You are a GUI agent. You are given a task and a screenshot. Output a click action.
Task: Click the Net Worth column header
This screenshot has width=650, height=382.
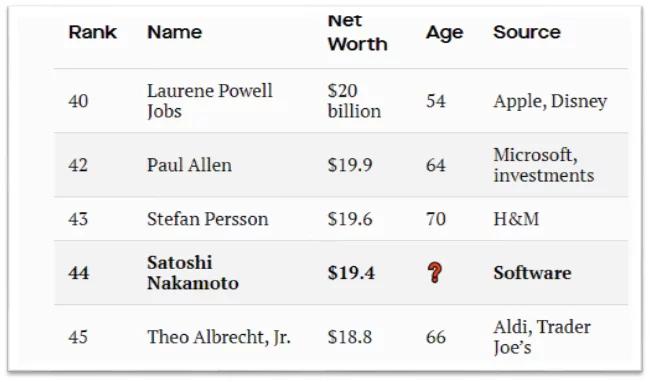pyautogui.click(x=357, y=32)
